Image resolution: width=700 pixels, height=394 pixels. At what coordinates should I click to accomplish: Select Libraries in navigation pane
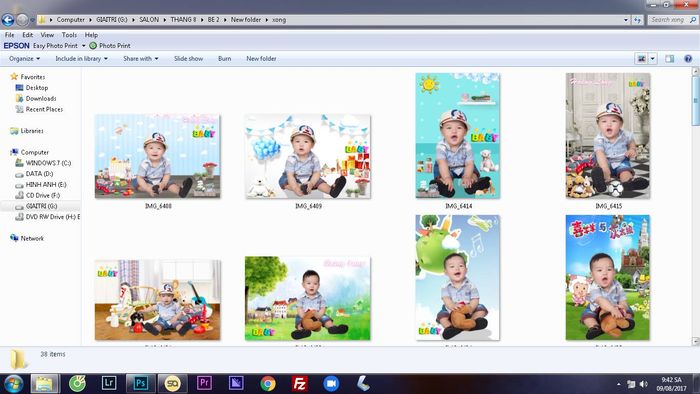click(x=32, y=131)
